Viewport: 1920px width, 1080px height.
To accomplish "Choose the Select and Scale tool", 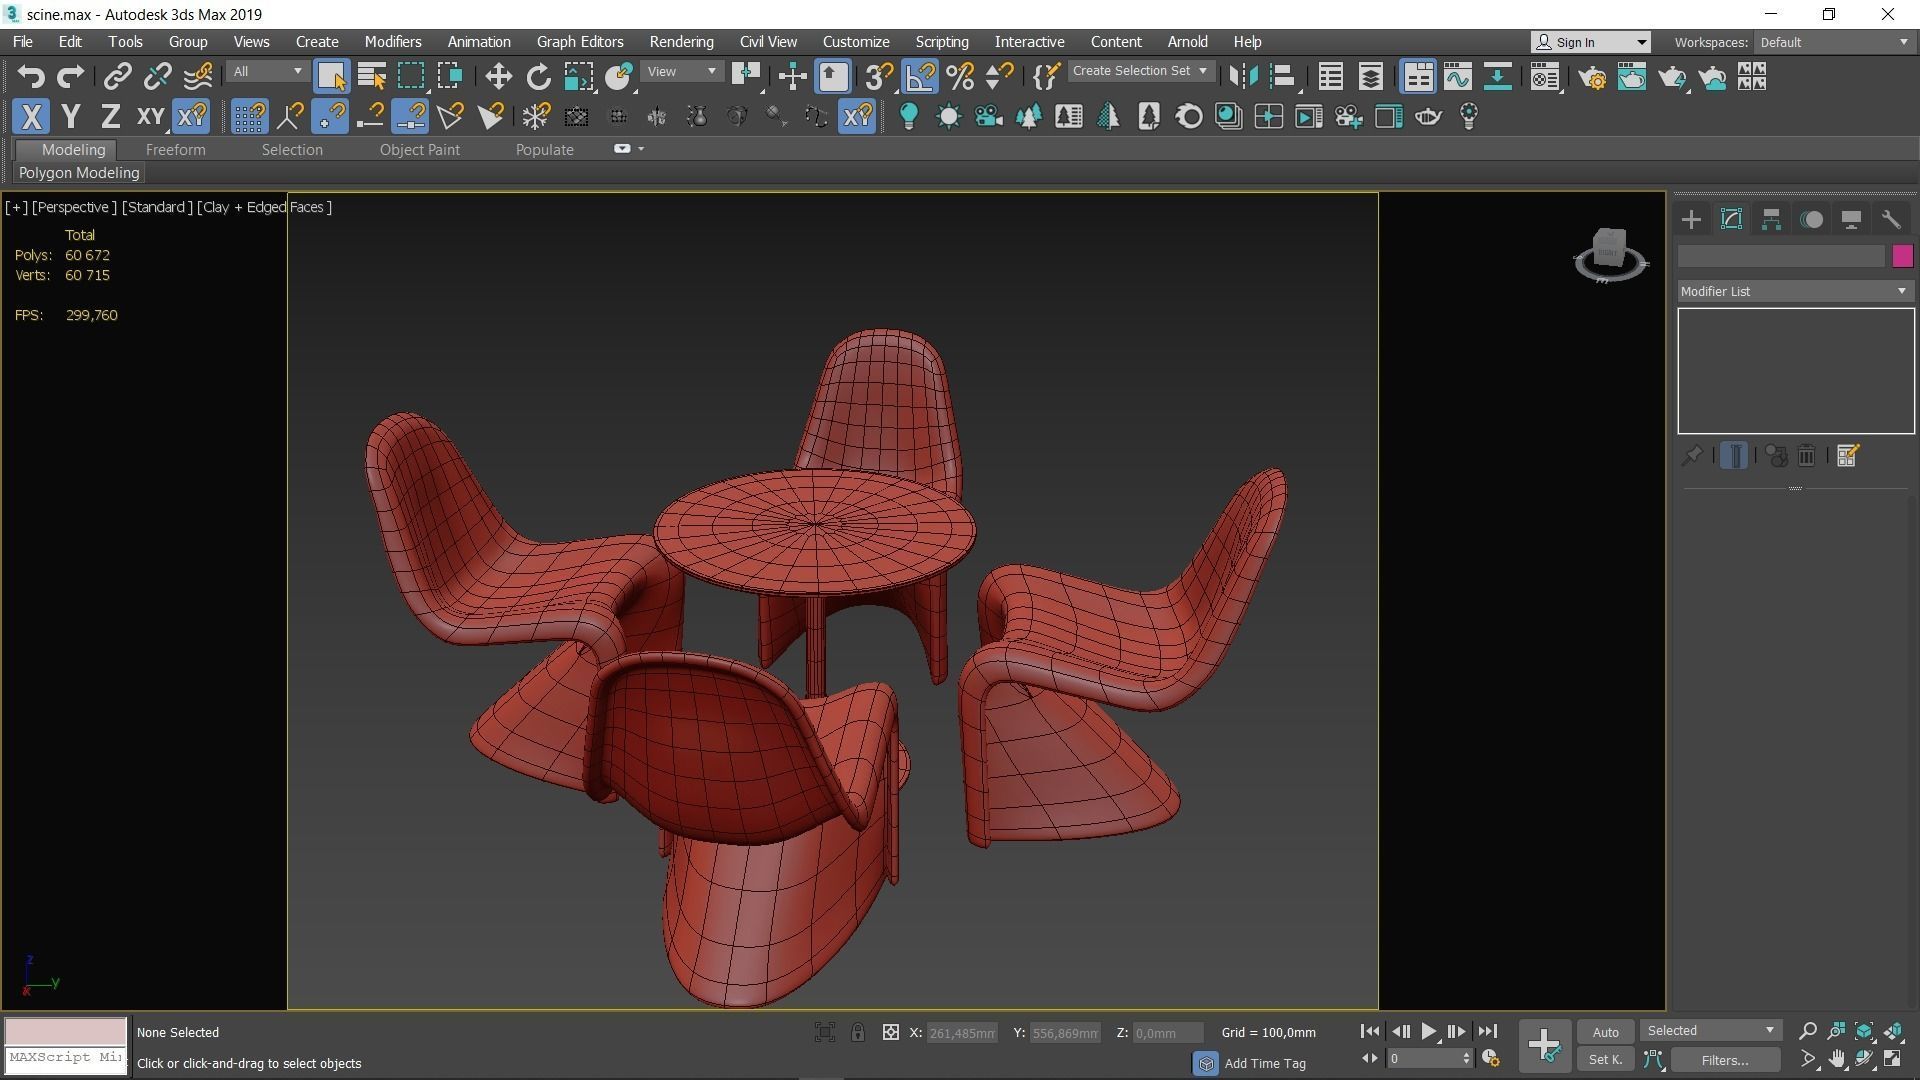I will [x=579, y=77].
